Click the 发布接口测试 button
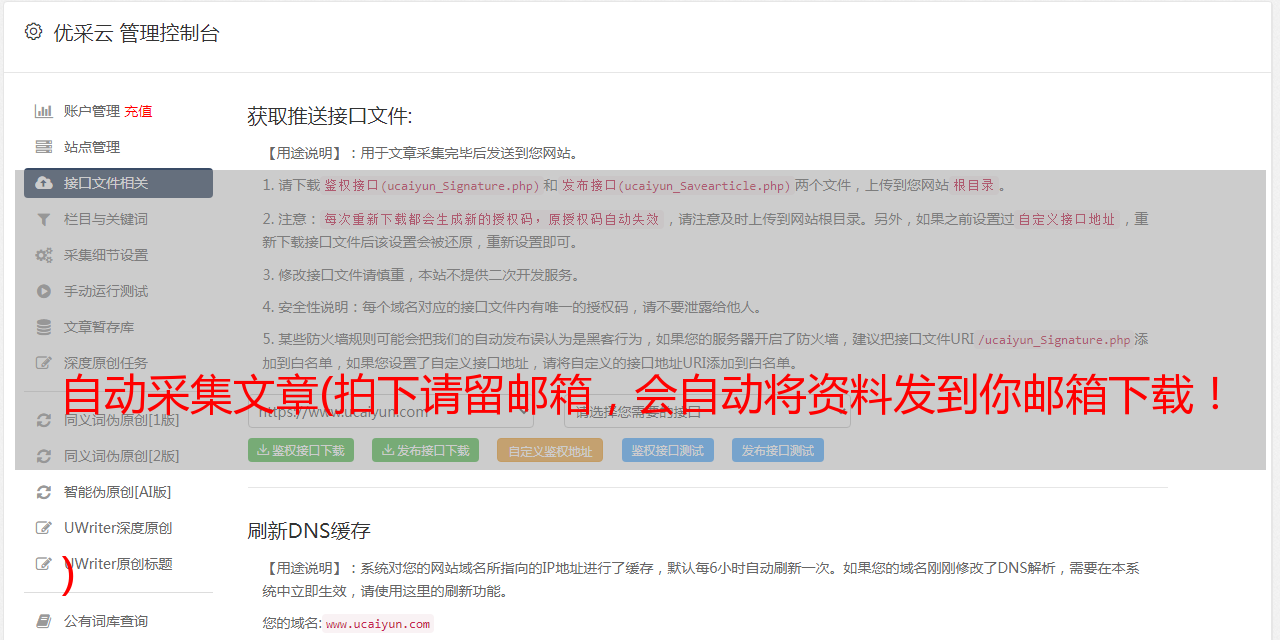This screenshot has height=640, width=1280. (x=778, y=450)
